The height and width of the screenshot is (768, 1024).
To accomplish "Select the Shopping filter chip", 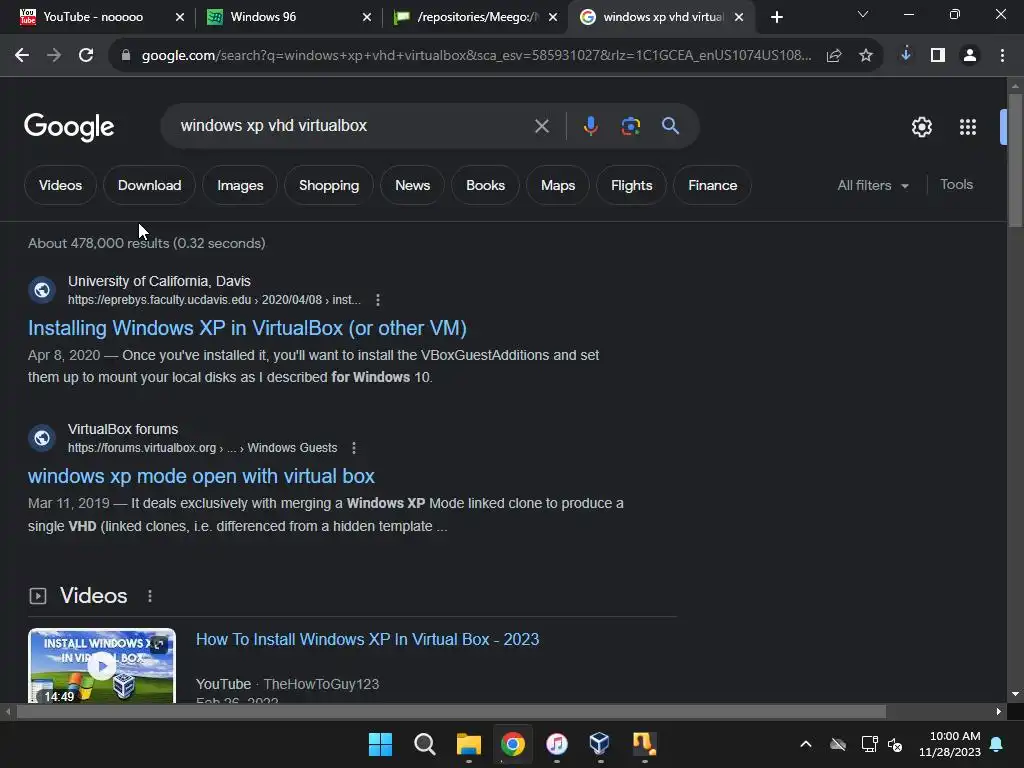I will 328,185.
